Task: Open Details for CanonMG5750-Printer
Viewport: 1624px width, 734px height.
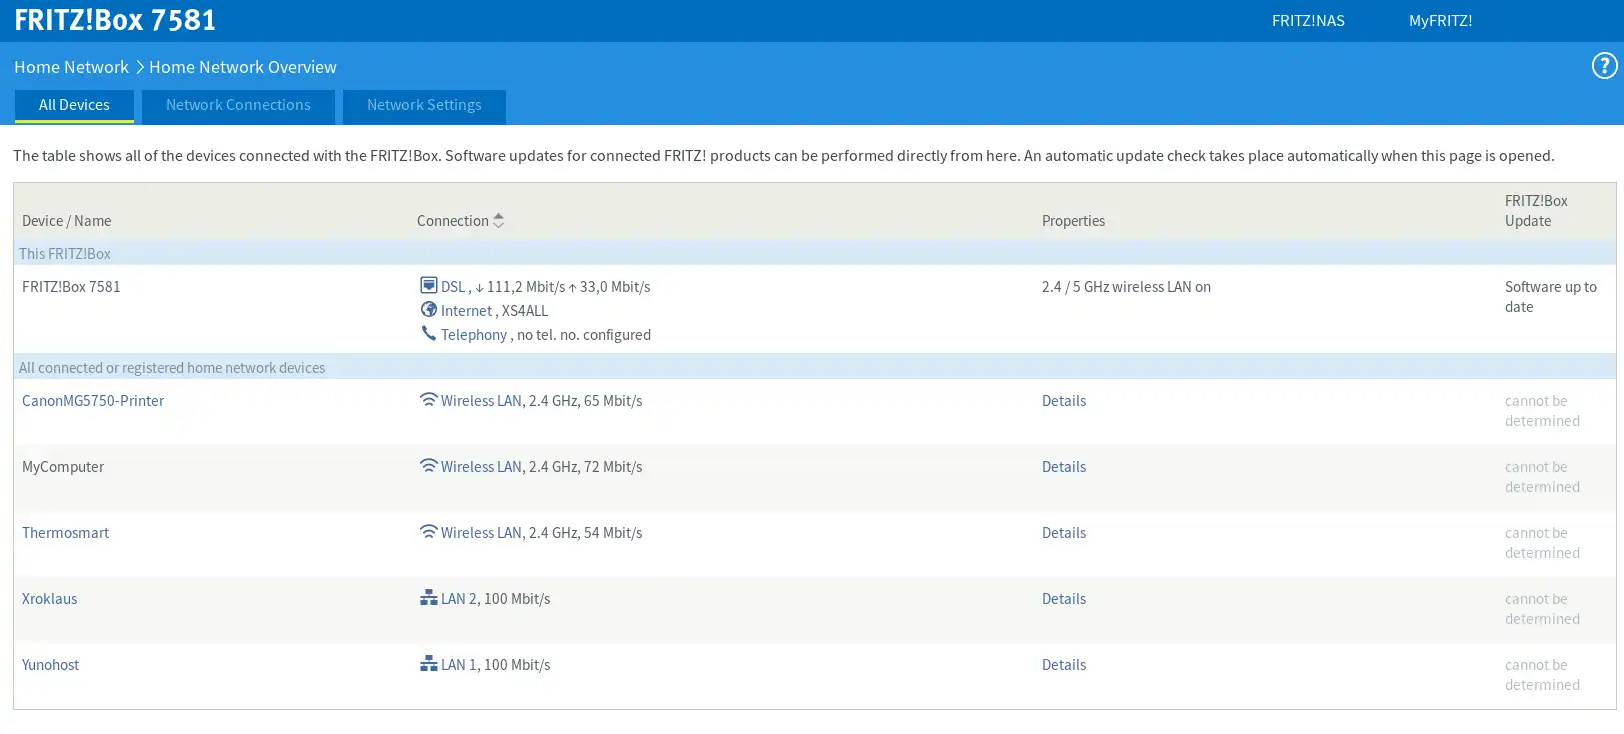Action: pos(1064,401)
